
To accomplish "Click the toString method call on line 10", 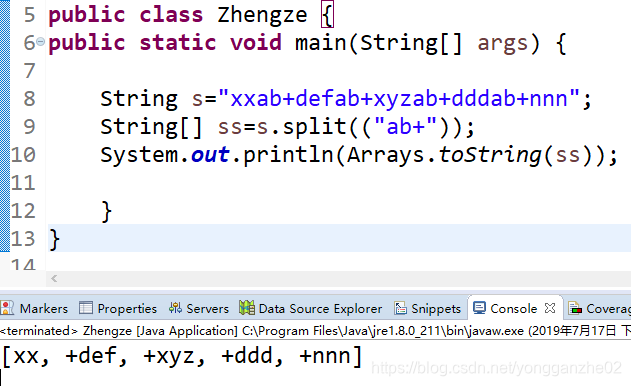I will 490,155.
